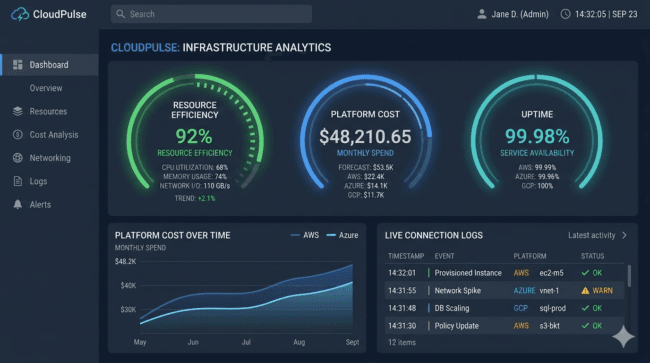Viewport: 650px width, 363px height.
Task: Click the GCP platform tag for sql-prod
Action: tap(521, 308)
